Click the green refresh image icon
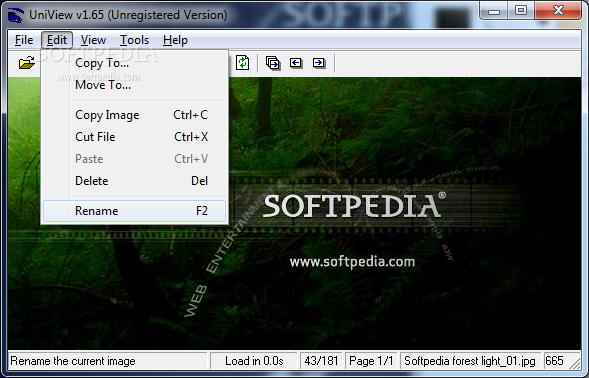The image size is (589, 378). (x=243, y=62)
